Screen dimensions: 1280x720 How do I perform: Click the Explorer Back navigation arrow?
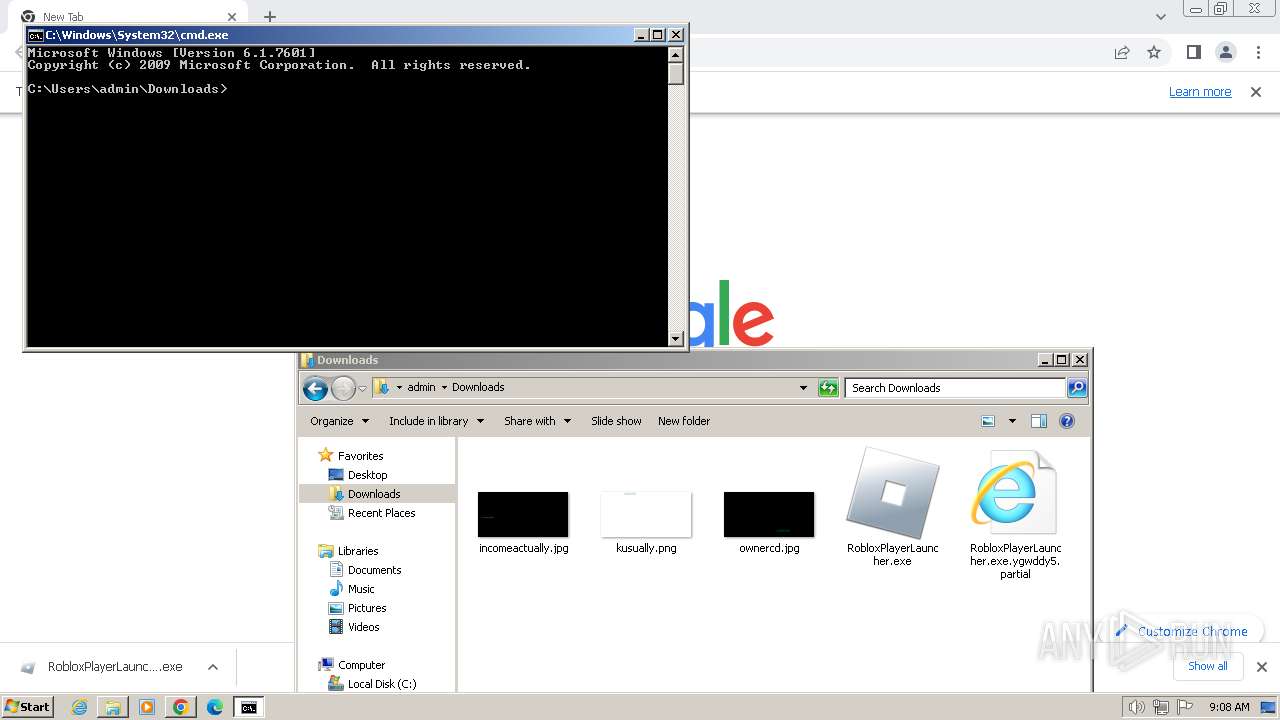pos(315,388)
